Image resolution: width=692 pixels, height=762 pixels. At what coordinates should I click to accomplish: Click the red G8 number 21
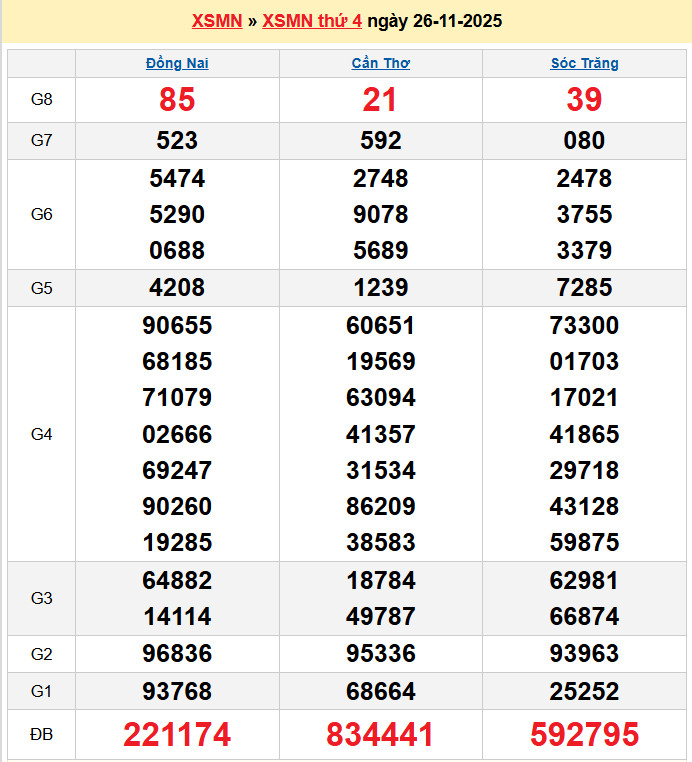point(380,100)
